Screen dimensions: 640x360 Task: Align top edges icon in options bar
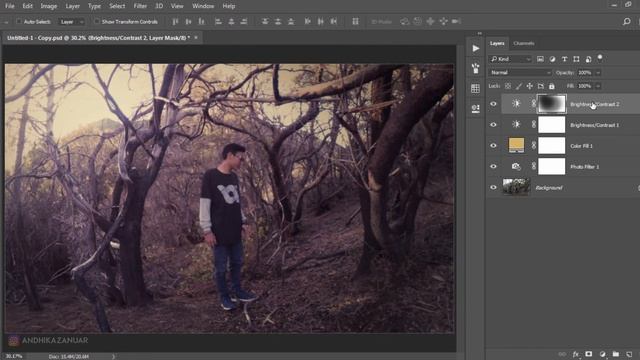point(175,21)
